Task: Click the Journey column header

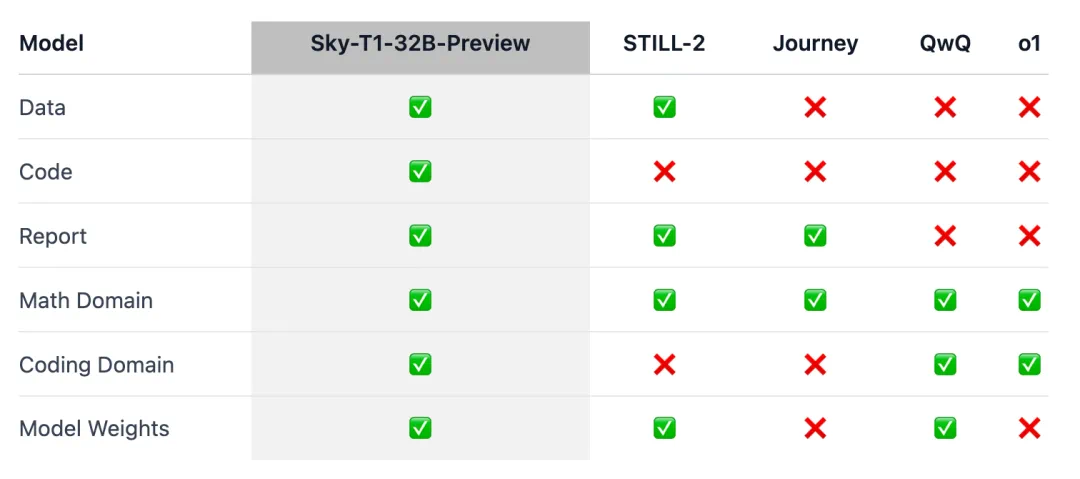Action: (x=815, y=44)
